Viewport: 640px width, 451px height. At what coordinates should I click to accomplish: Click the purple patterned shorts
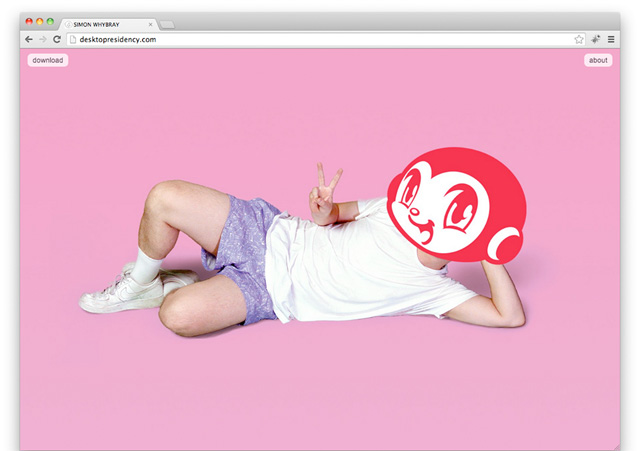[245, 250]
